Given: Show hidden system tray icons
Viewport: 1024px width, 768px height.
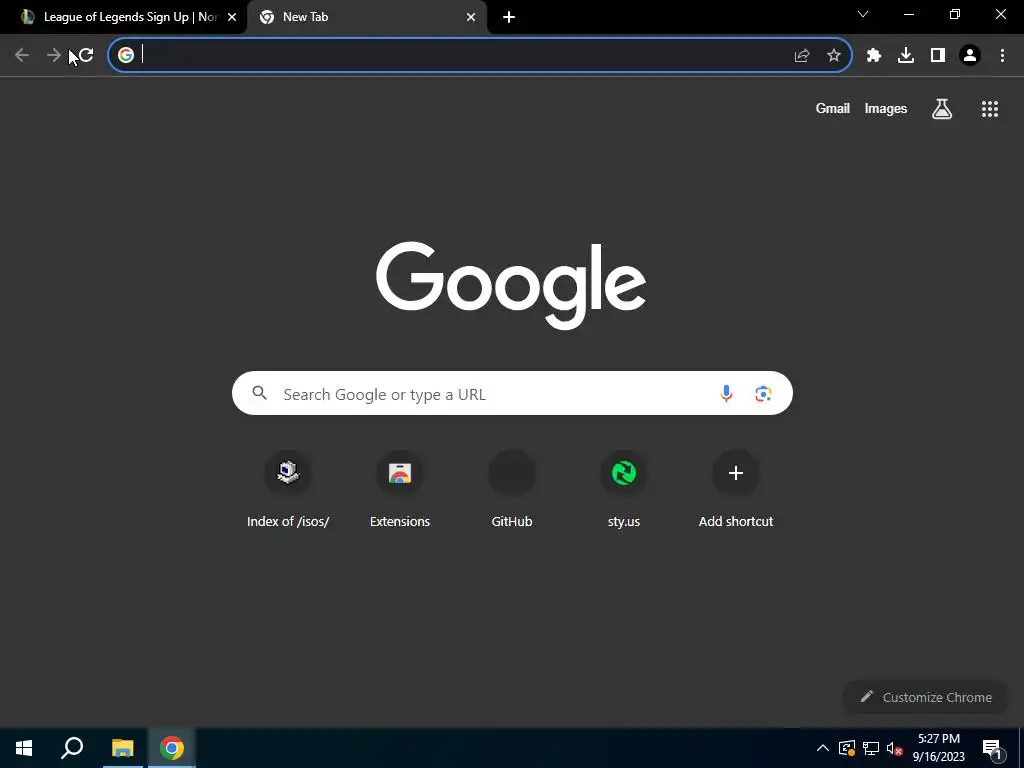Looking at the screenshot, I should click(x=822, y=748).
